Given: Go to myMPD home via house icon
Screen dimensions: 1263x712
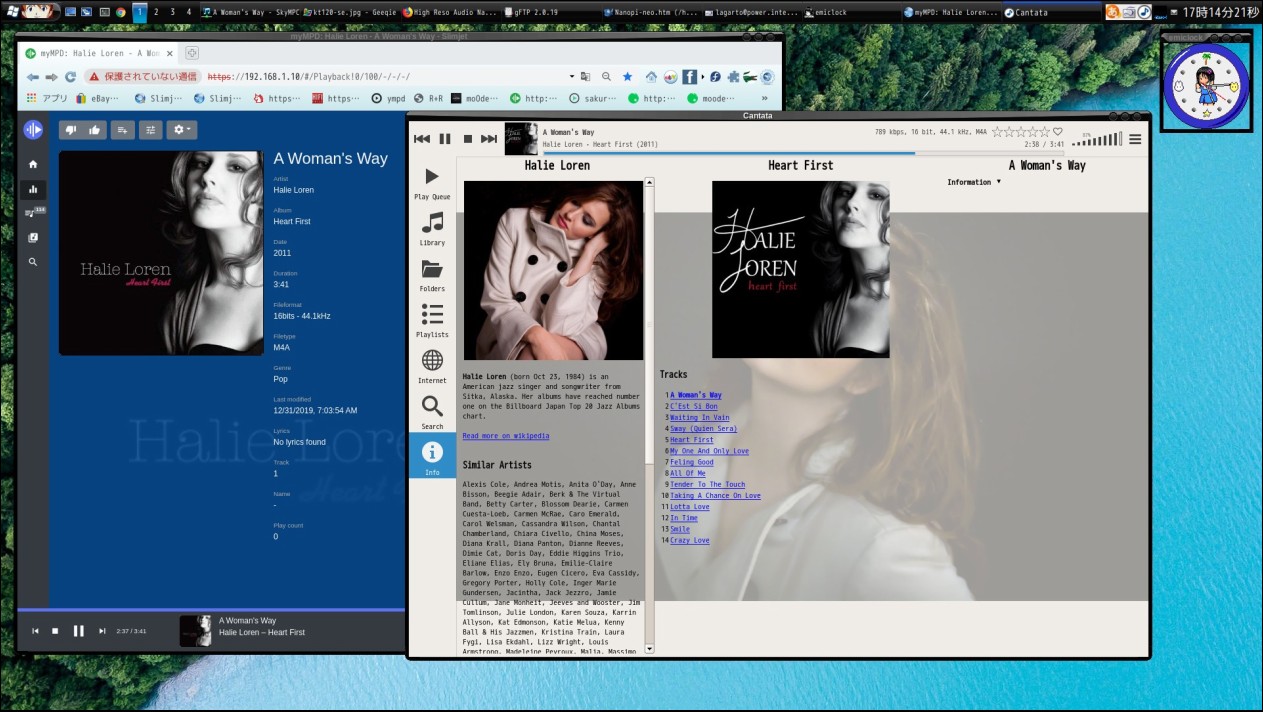Looking at the screenshot, I should click(x=33, y=164).
